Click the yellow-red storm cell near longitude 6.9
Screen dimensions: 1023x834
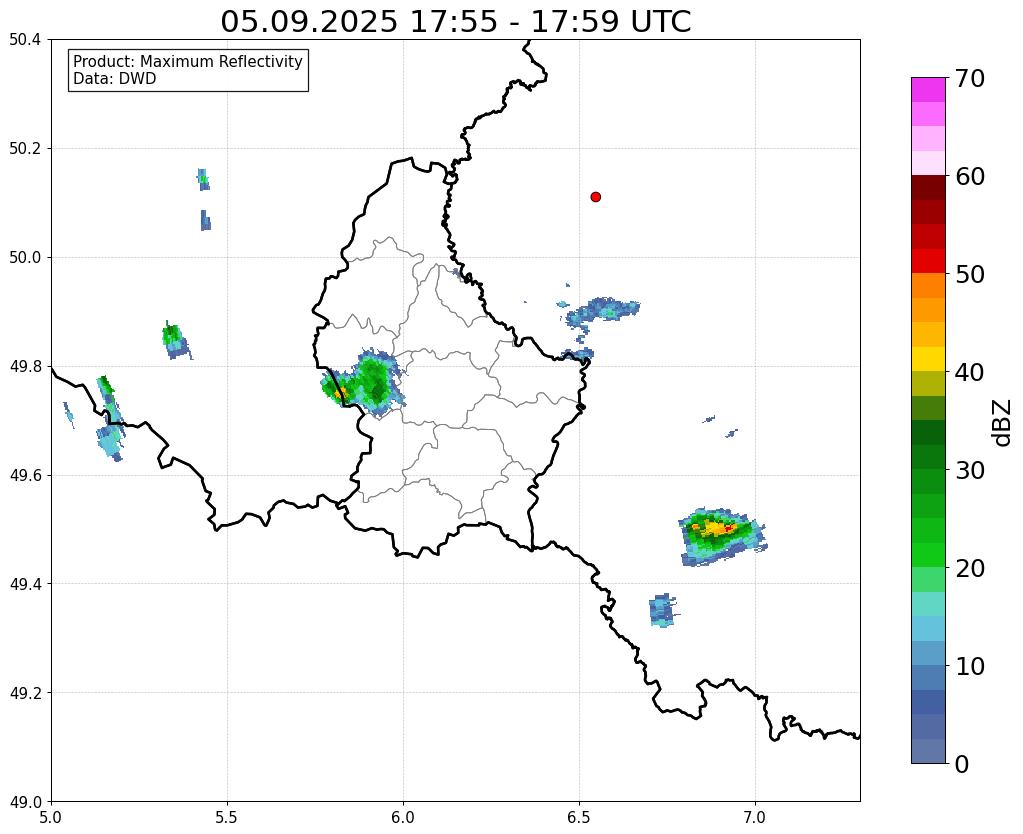point(722,536)
